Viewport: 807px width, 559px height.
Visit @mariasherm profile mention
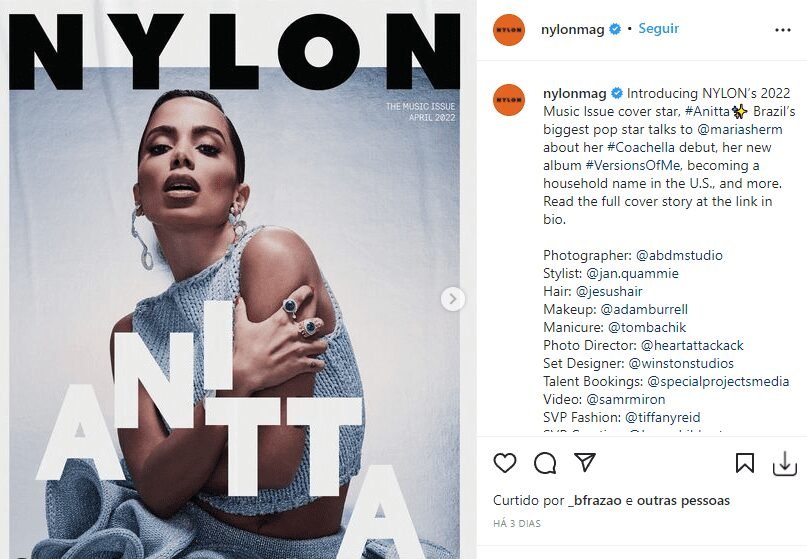pyautogui.click(x=740, y=130)
